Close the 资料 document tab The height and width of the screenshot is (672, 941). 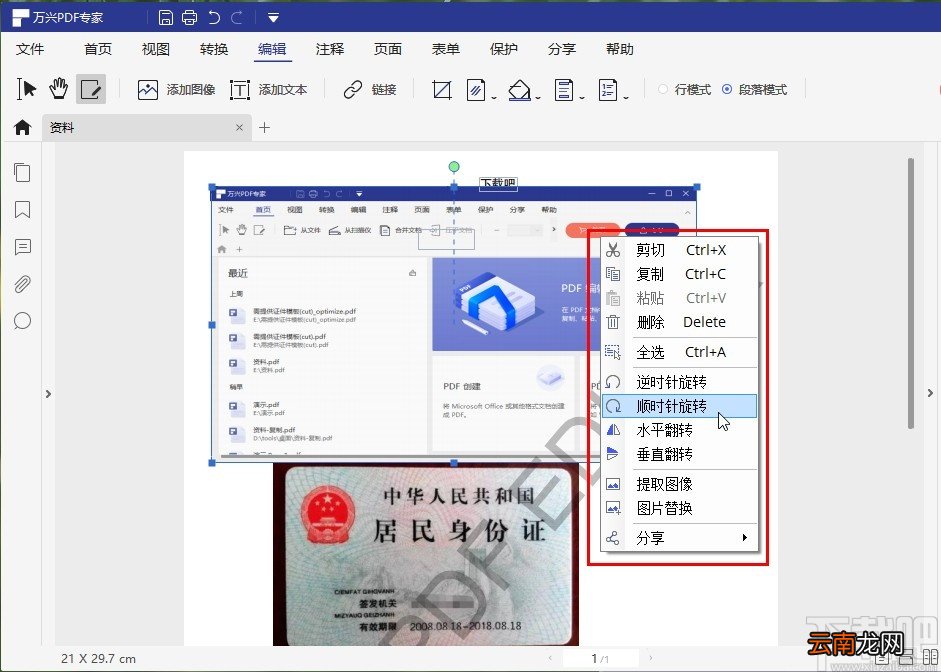pyautogui.click(x=239, y=127)
